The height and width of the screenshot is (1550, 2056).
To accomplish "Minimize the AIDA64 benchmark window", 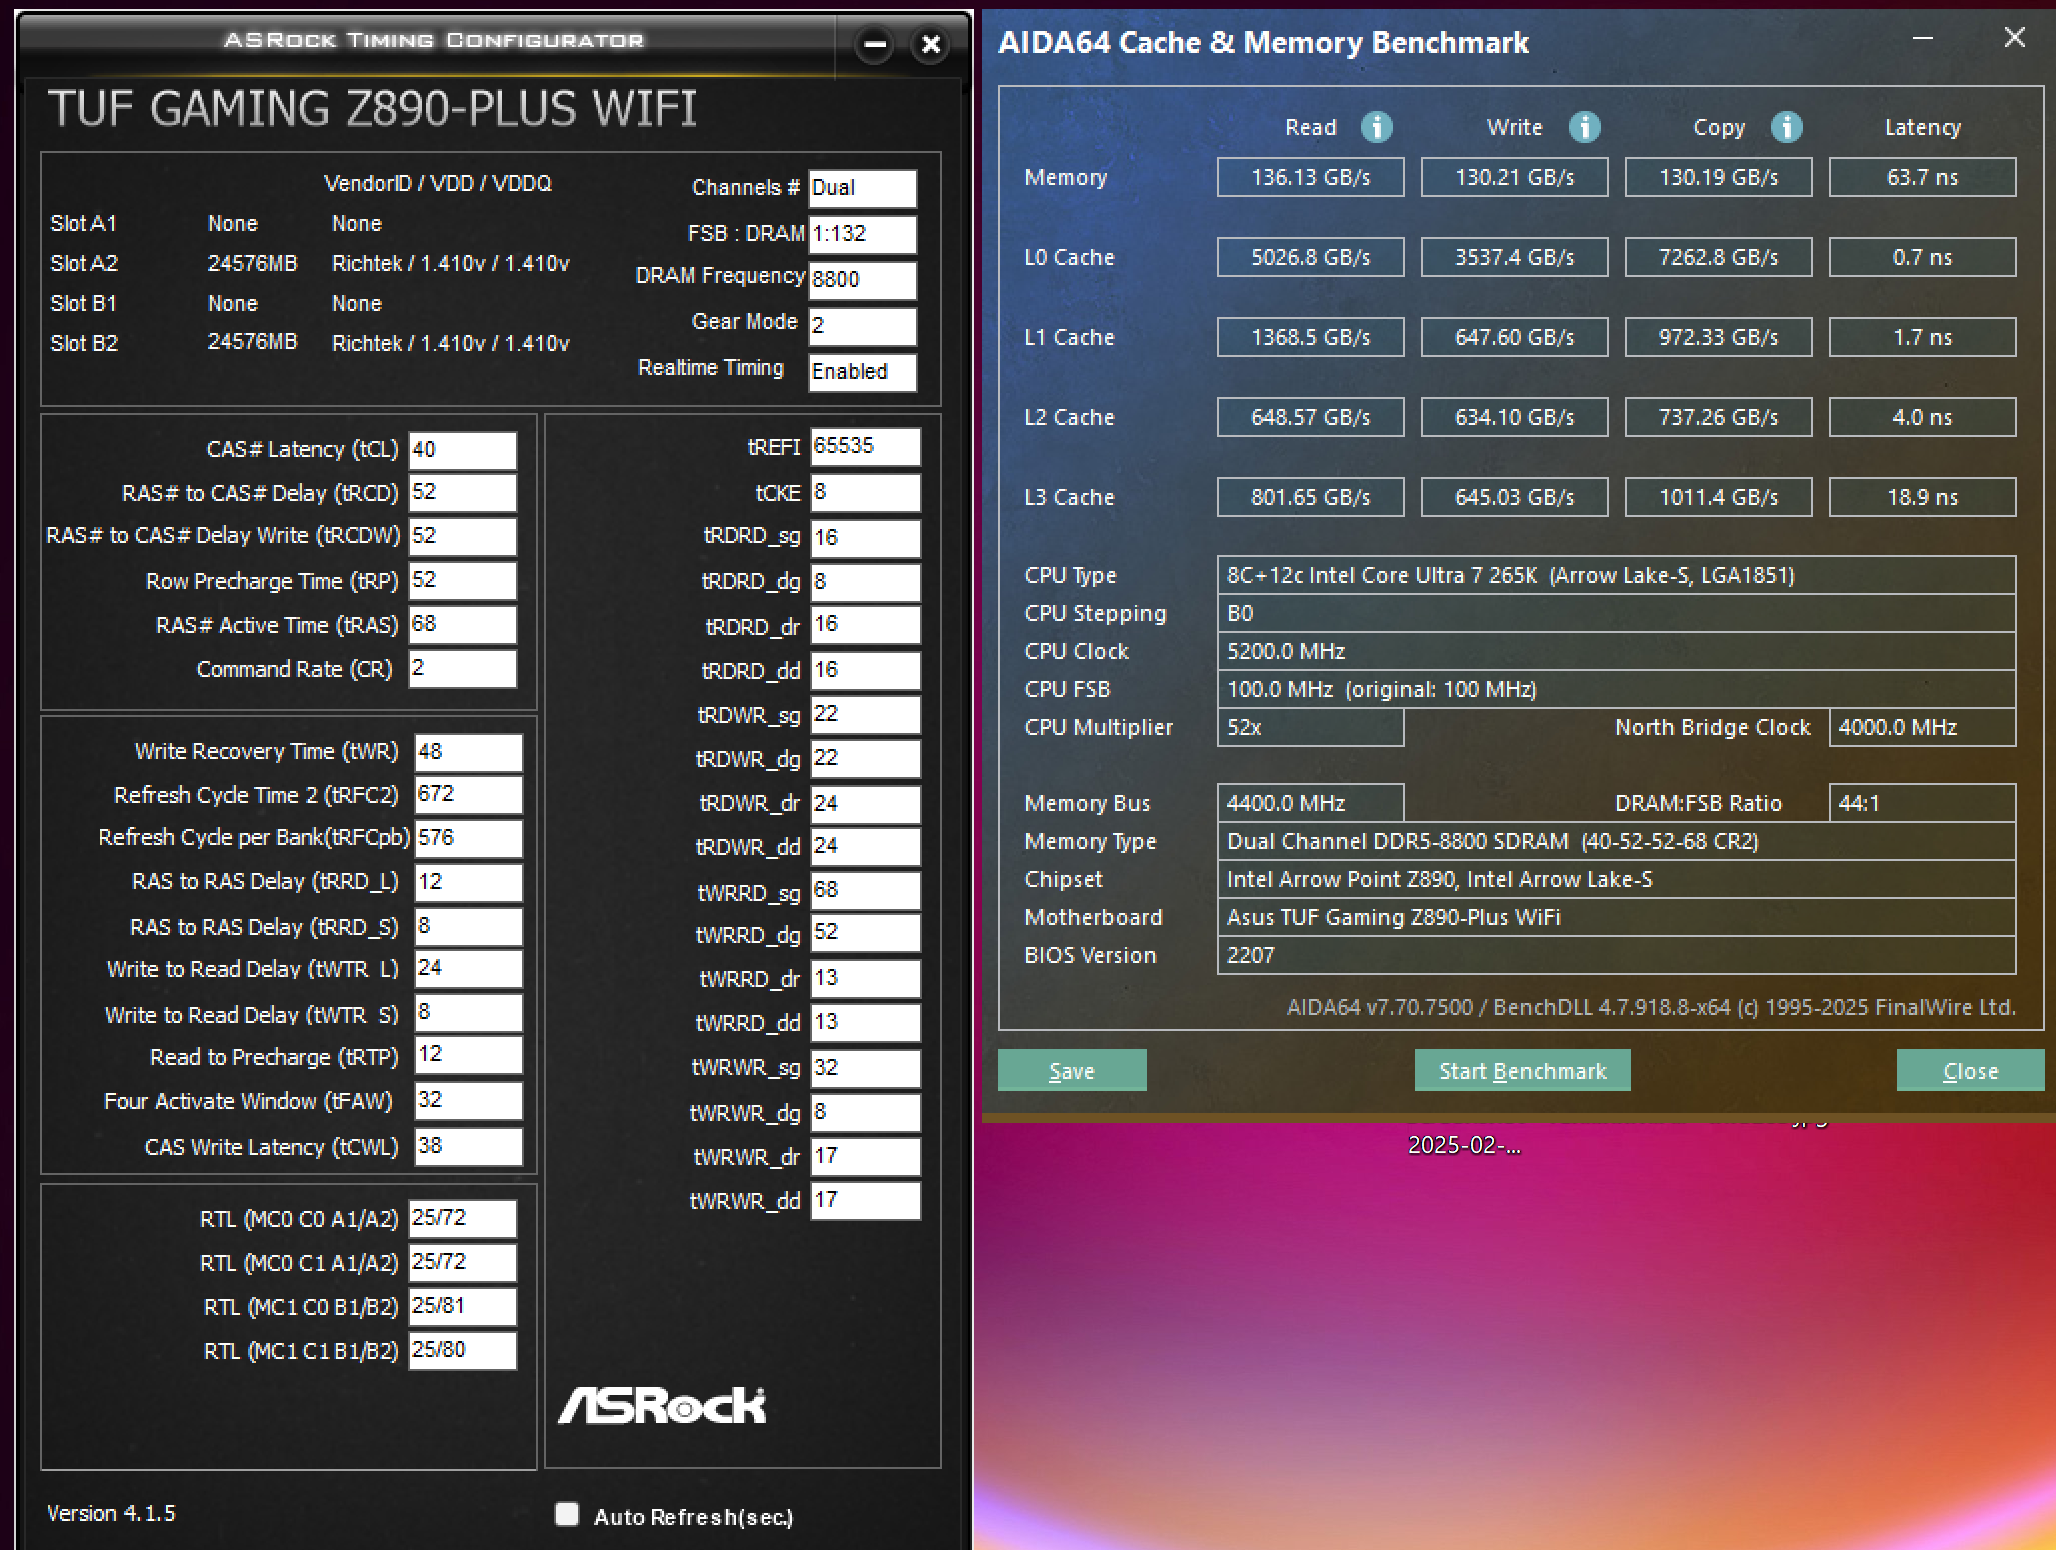I will click(1922, 39).
